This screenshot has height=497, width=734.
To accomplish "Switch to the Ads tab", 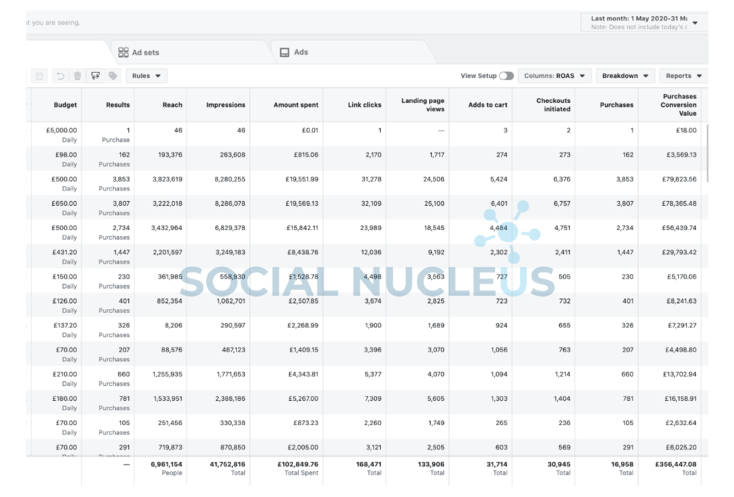I will click(300, 52).
